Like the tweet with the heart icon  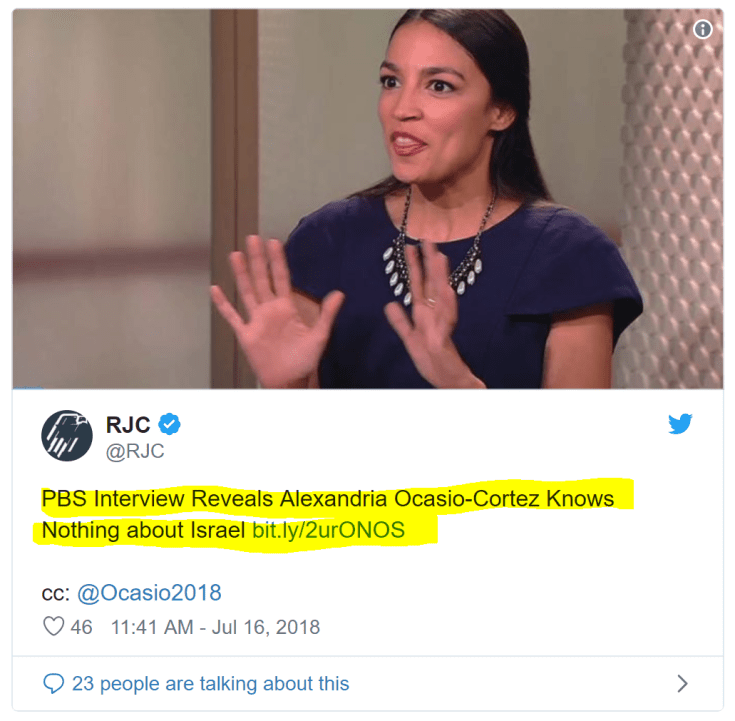coord(53,626)
